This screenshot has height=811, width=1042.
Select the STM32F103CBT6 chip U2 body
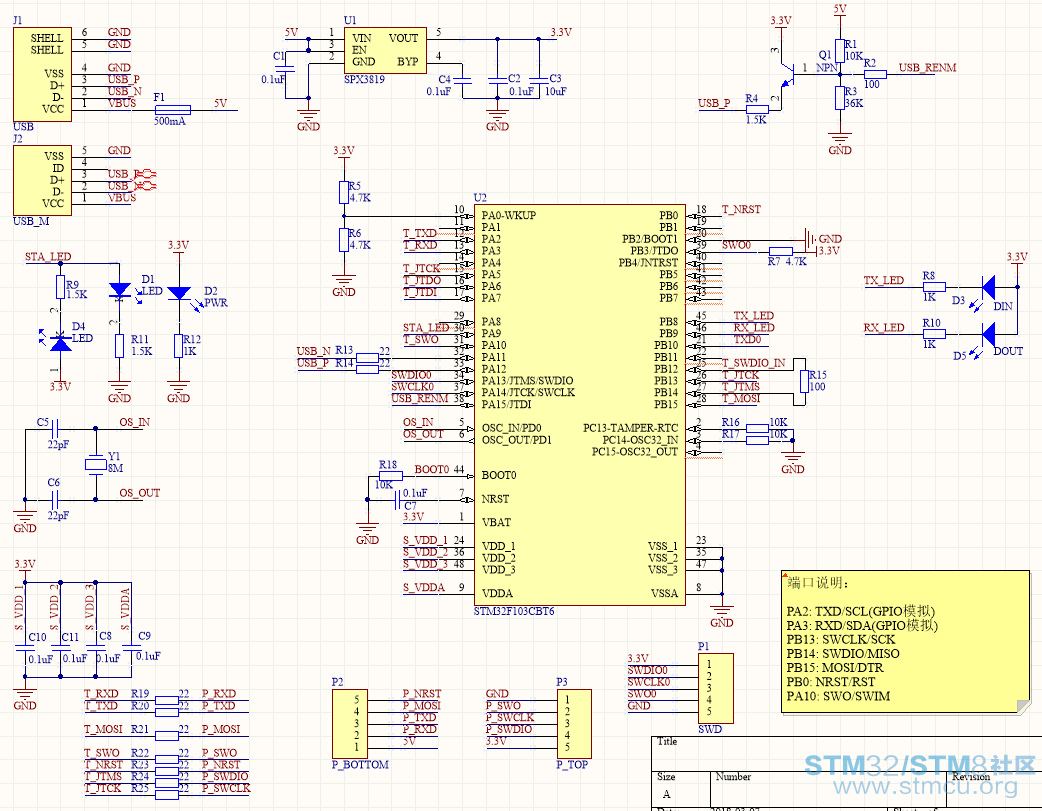pos(579,406)
